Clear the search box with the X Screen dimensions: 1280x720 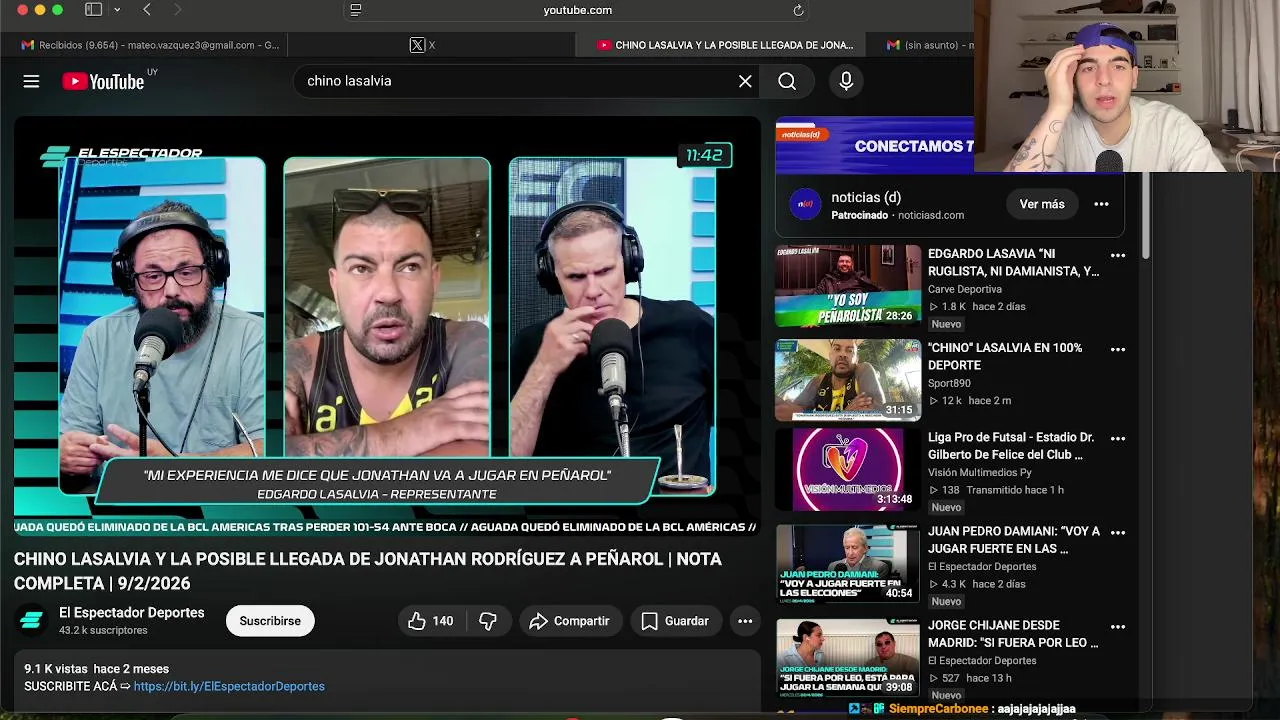coord(745,82)
